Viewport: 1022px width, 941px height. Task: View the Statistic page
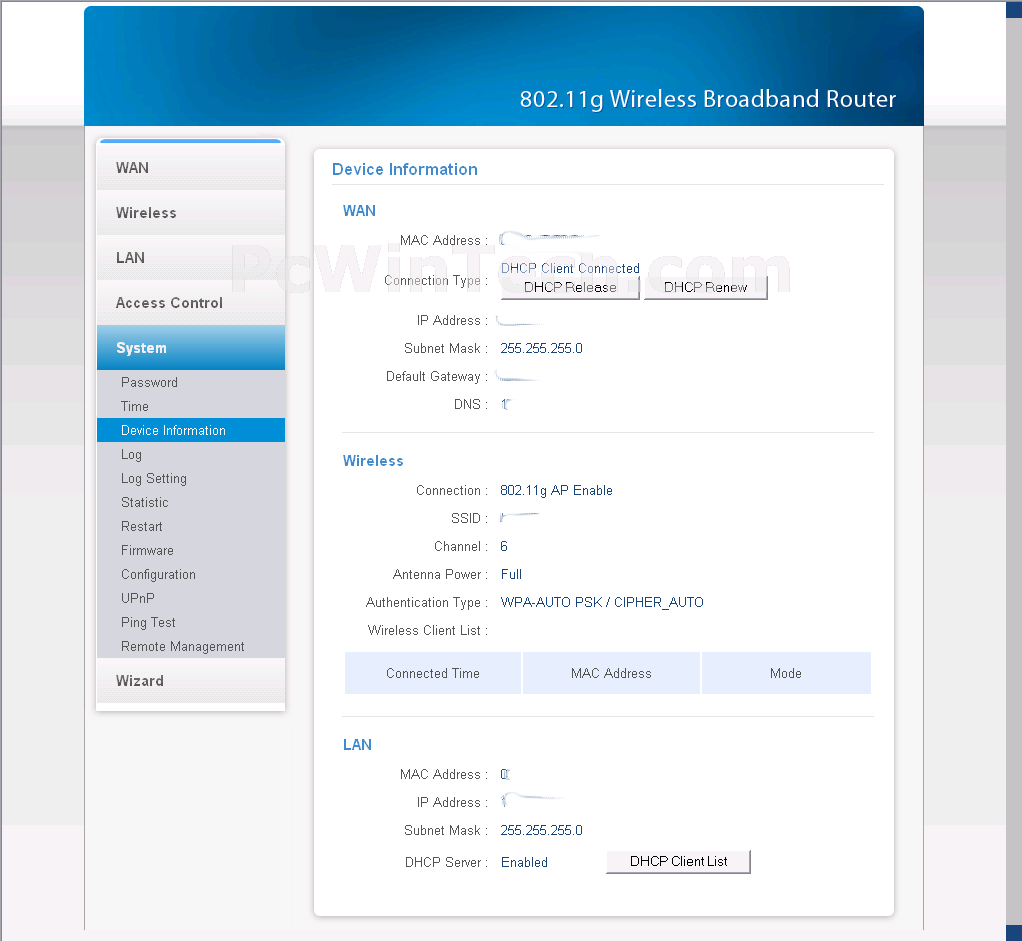145,502
